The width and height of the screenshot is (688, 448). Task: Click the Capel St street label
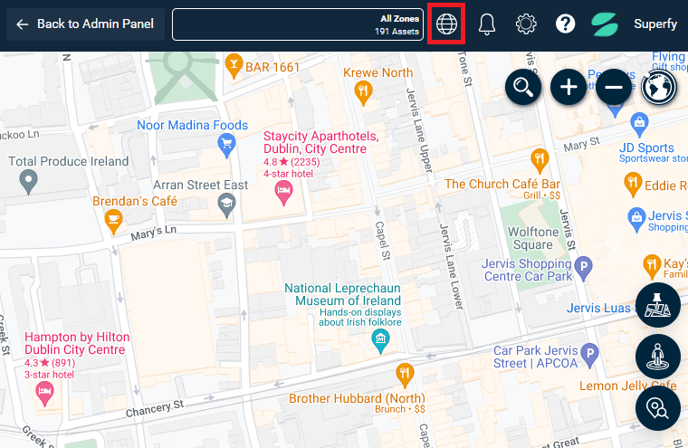point(382,240)
